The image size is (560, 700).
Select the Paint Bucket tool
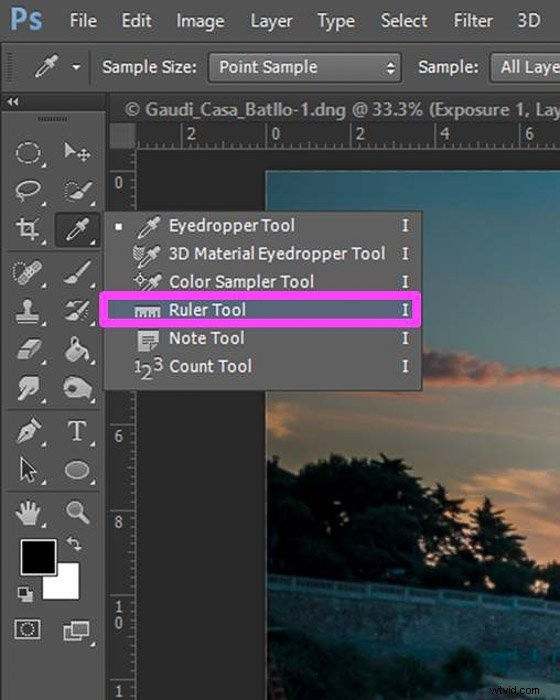78,349
